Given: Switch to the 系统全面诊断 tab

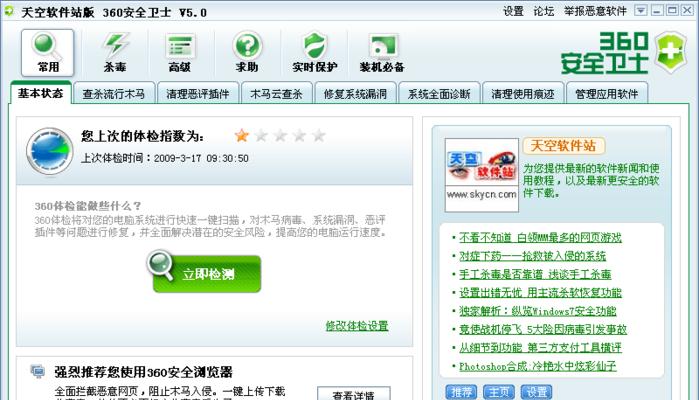Looking at the screenshot, I should click(439, 94).
